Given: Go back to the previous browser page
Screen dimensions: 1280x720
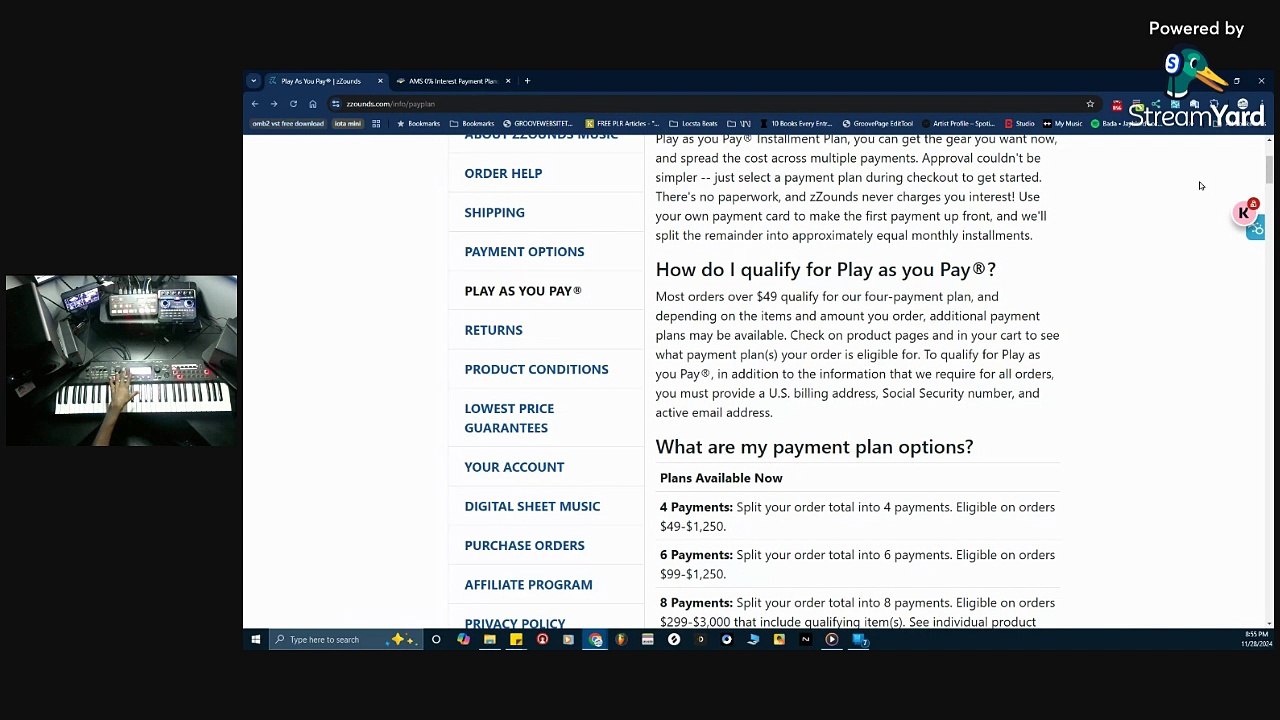Looking at the screenshot, I should coord(255,104).
